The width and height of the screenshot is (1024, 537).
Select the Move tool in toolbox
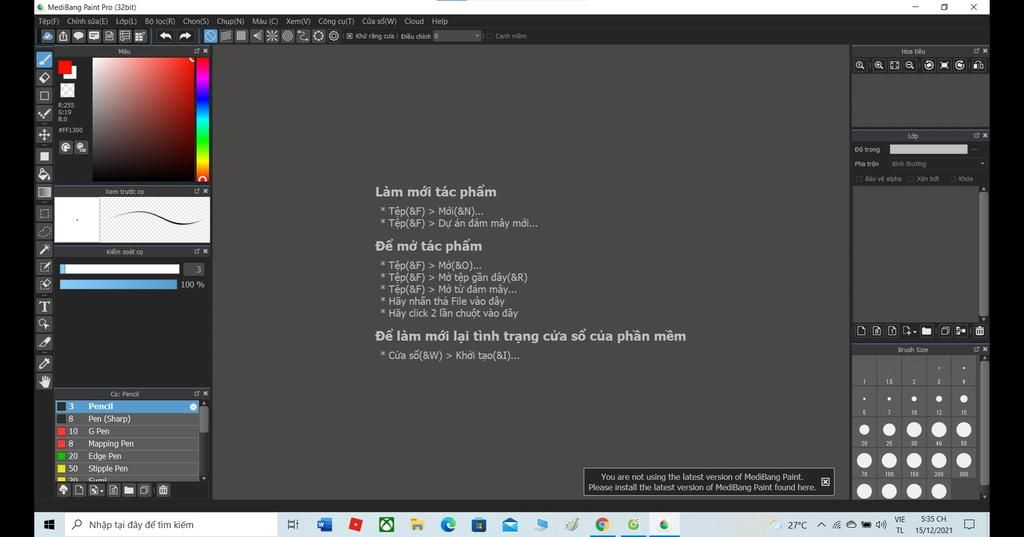(x=44, y=135)
